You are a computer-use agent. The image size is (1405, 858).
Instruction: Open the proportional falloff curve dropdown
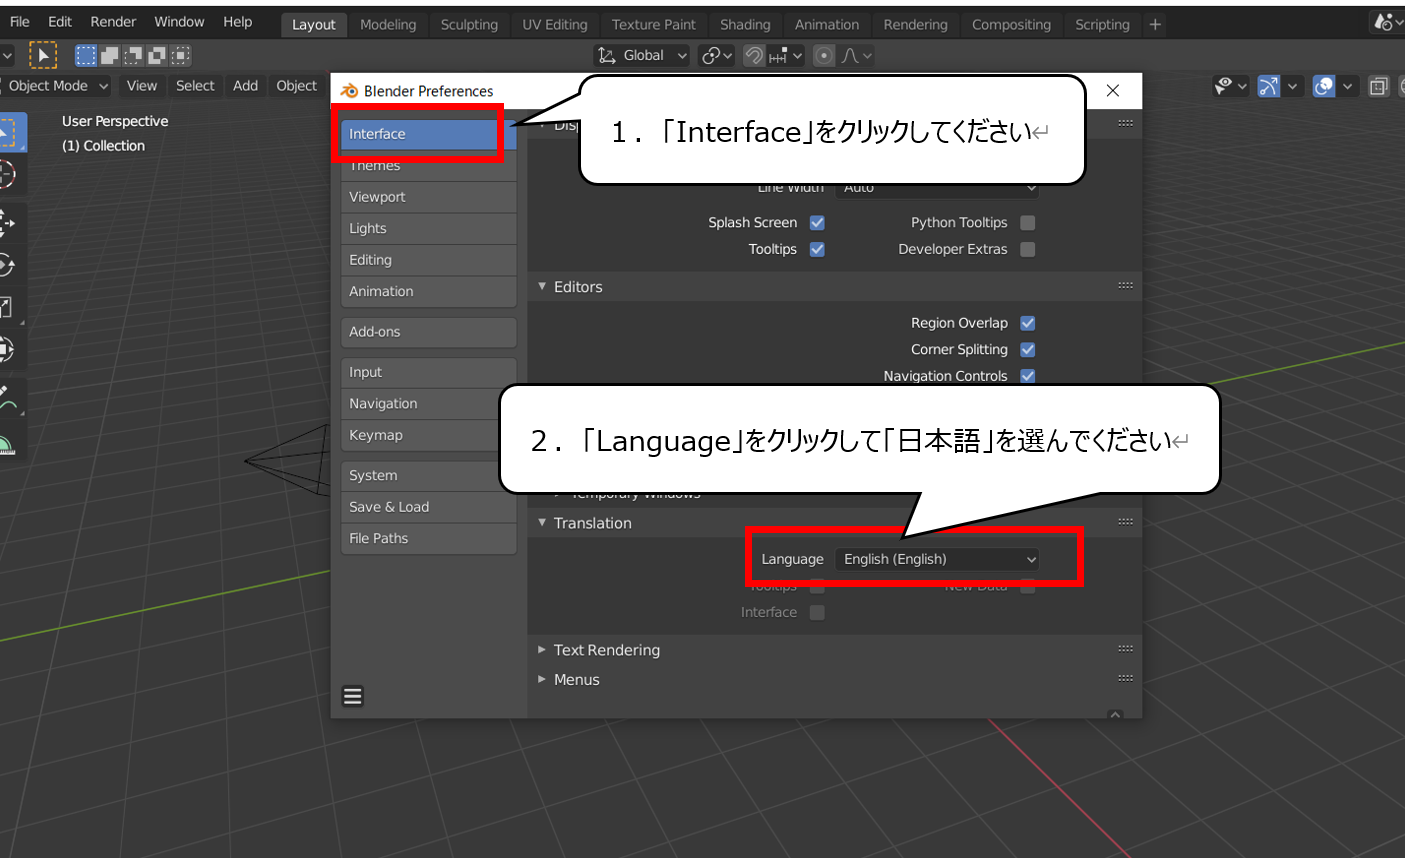(856, 56)
